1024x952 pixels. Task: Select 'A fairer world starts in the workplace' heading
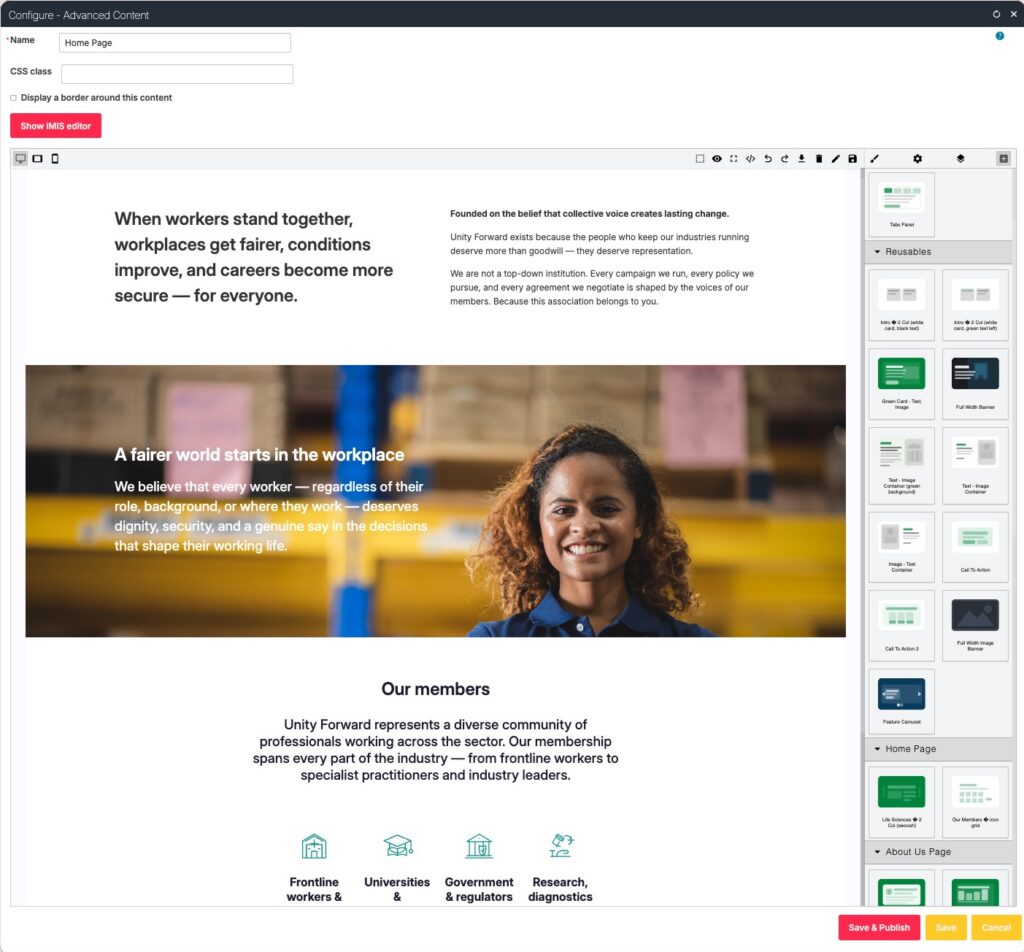pos(259,454)
